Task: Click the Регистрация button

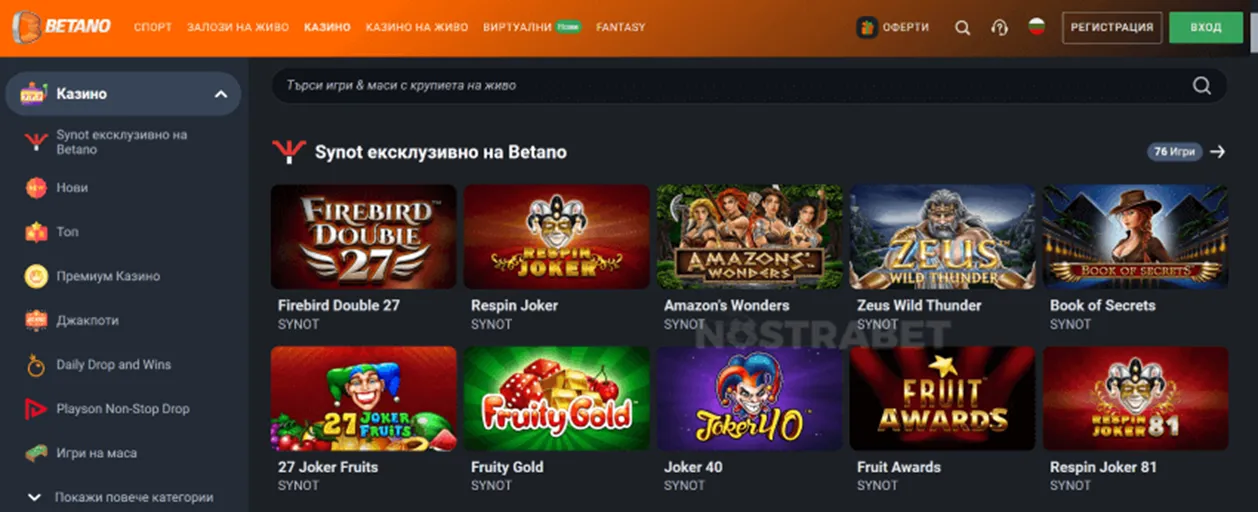Action: [1112, 27]
